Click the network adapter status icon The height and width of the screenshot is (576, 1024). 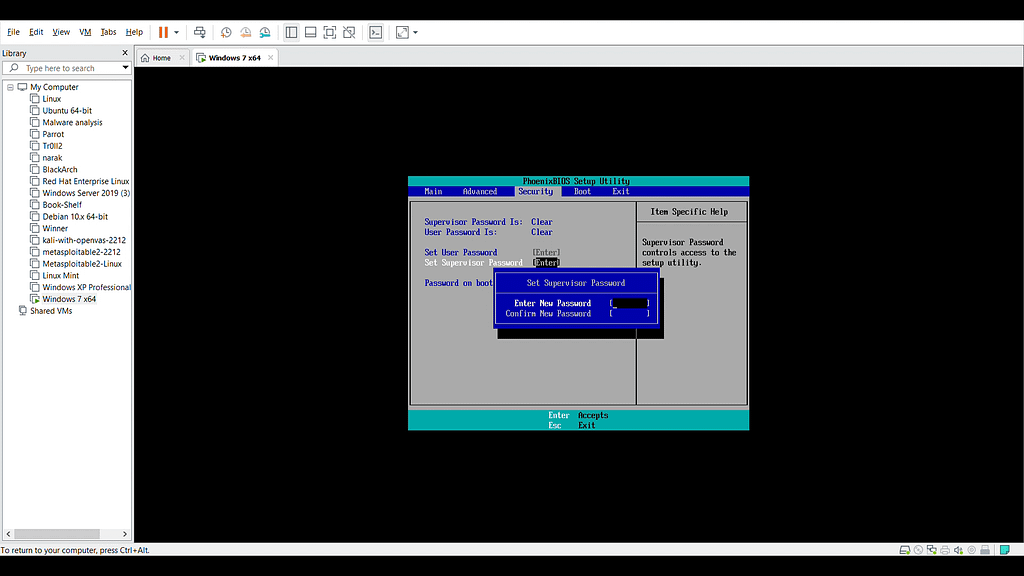tap(932, 550)
